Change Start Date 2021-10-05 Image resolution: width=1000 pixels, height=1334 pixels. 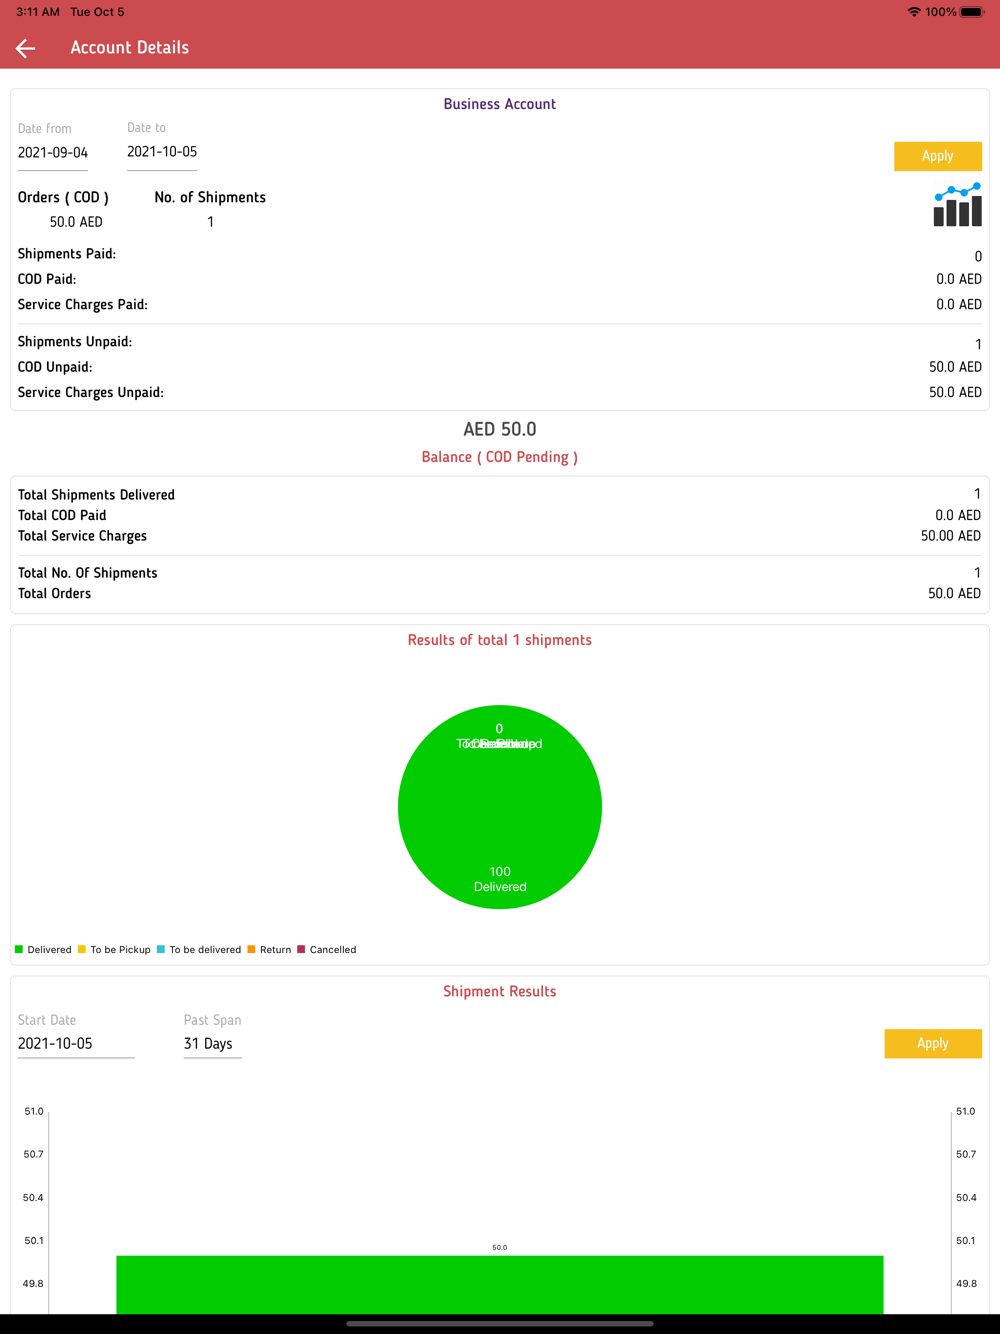[x=76, y=1043]
